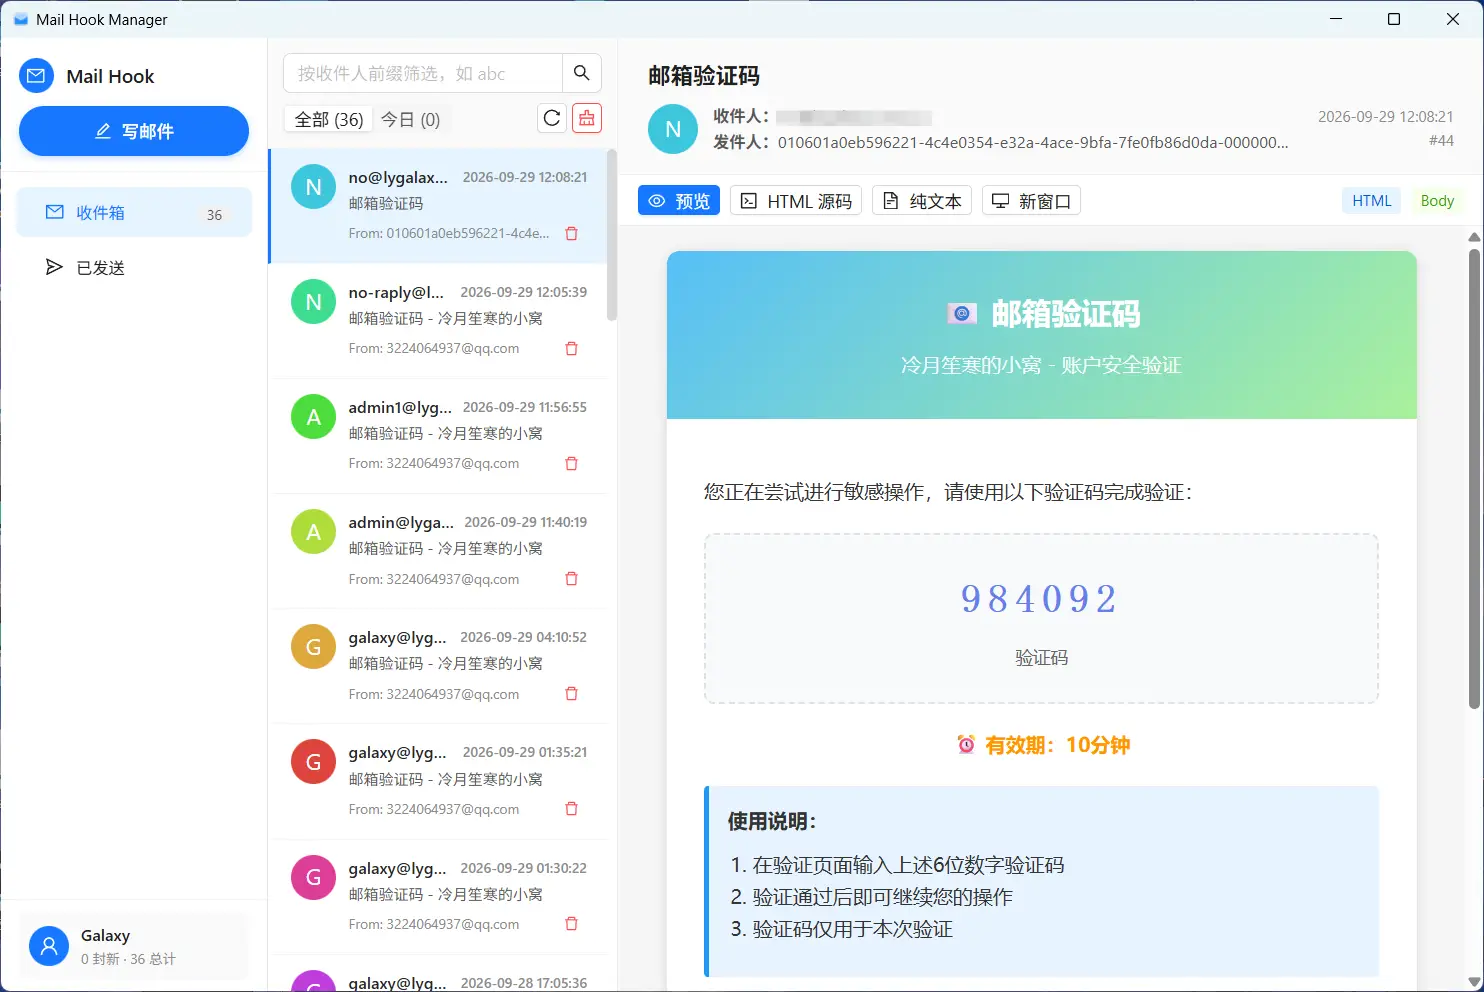The width and height of the screenshot is (1484, 992).
Task: Open the admin@lyga... email at 11:40:19
Action: (x=438, y=551)
